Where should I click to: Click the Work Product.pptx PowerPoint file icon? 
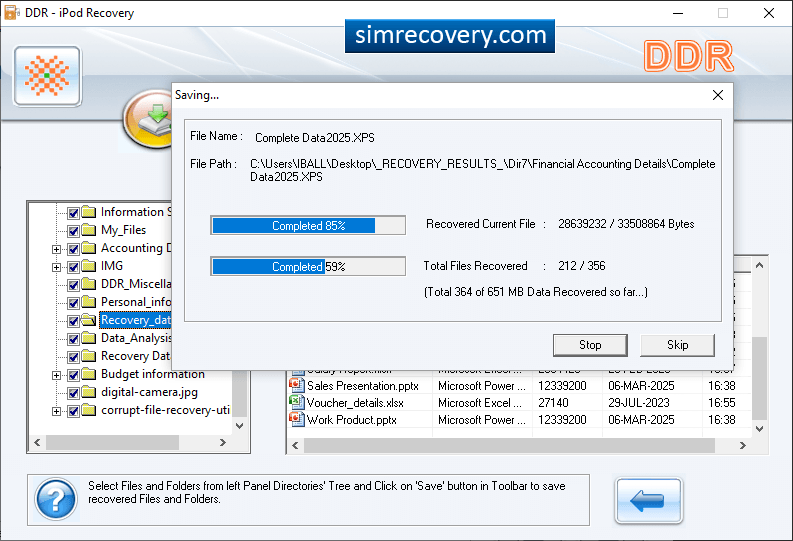296,419
